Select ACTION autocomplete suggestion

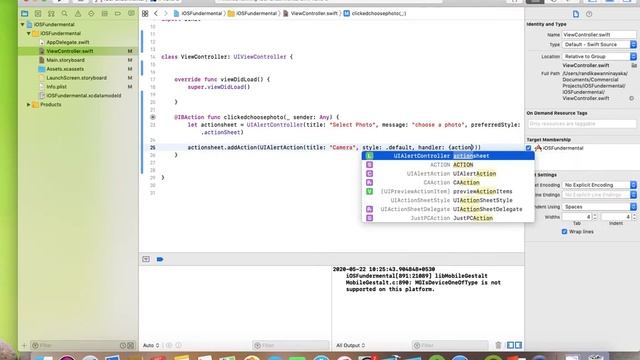[448, 165]
